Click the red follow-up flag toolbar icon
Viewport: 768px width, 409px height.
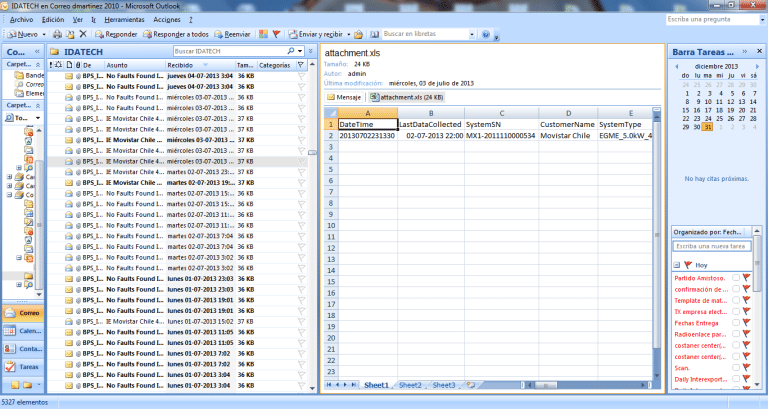coord(276,34)
